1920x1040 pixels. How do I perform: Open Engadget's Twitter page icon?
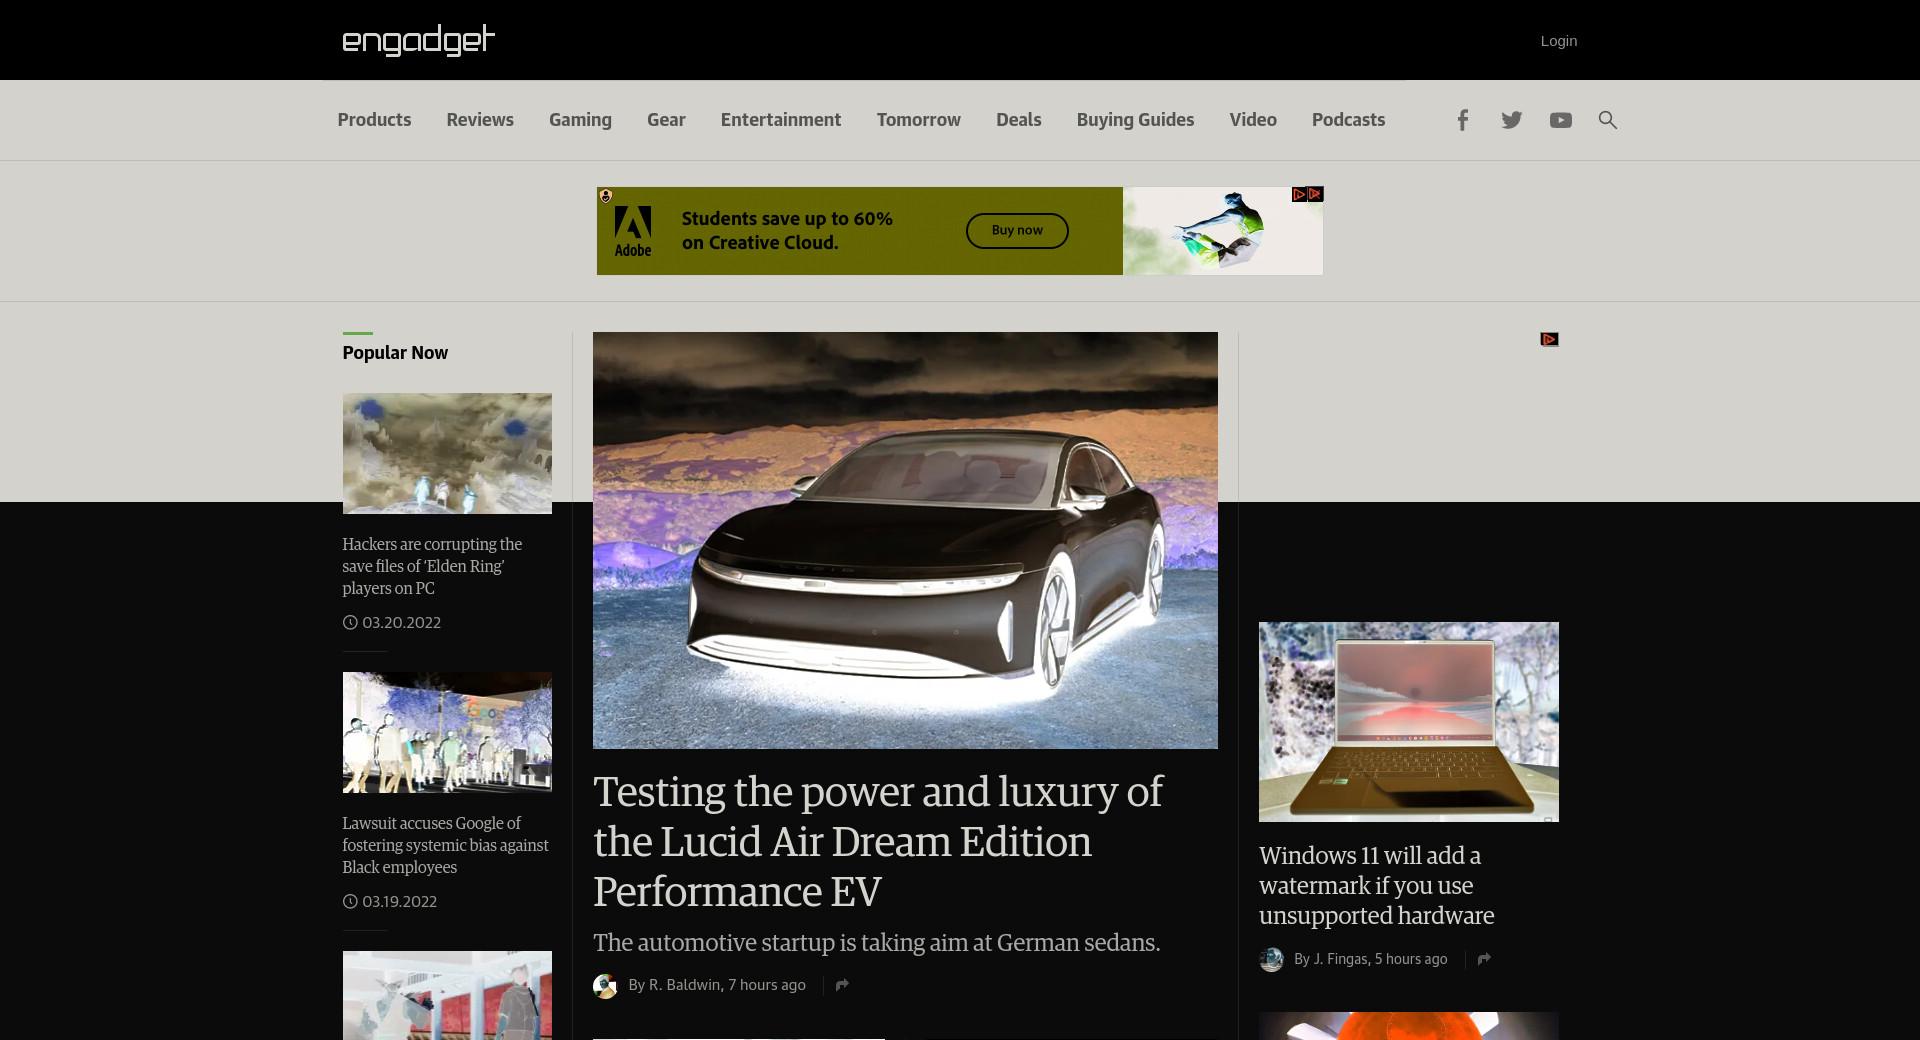click(x=1511, y=120)
